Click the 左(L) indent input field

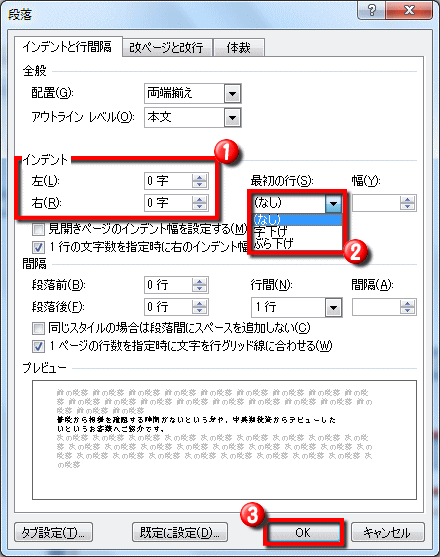click(x=168, y=181)
